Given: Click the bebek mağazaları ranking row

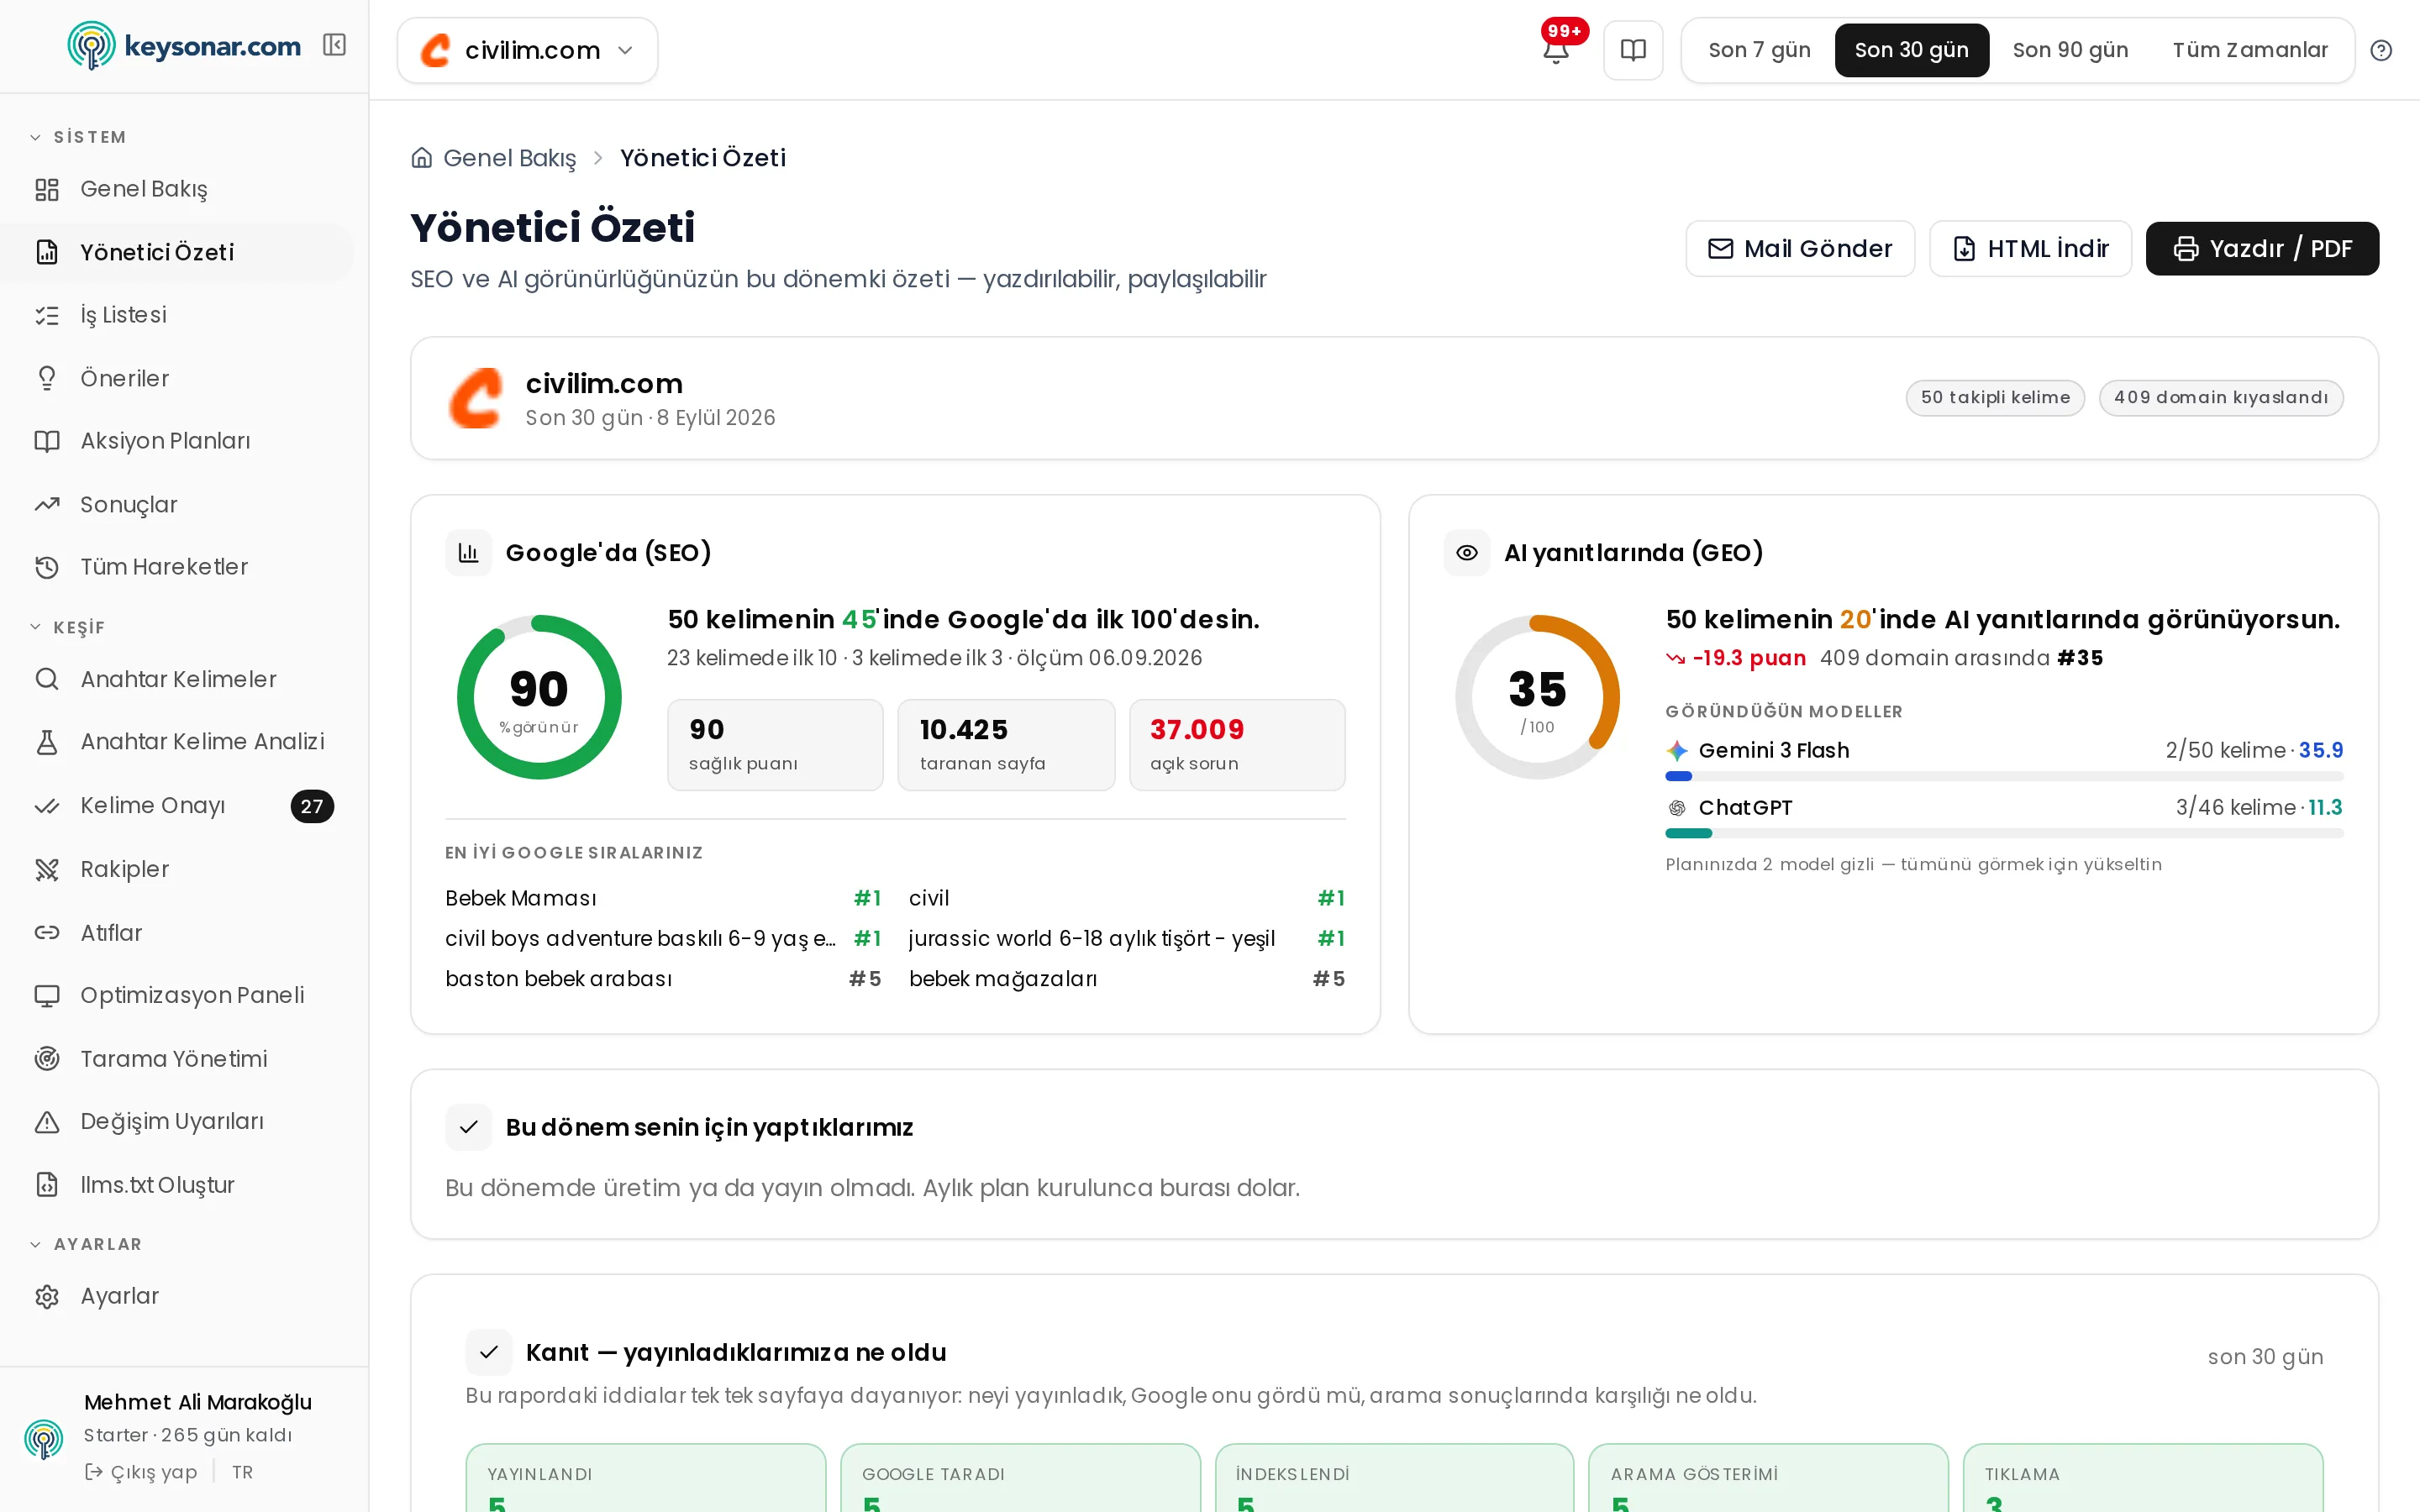Looking at the screenshot, I should click(x=1127, y=978).
